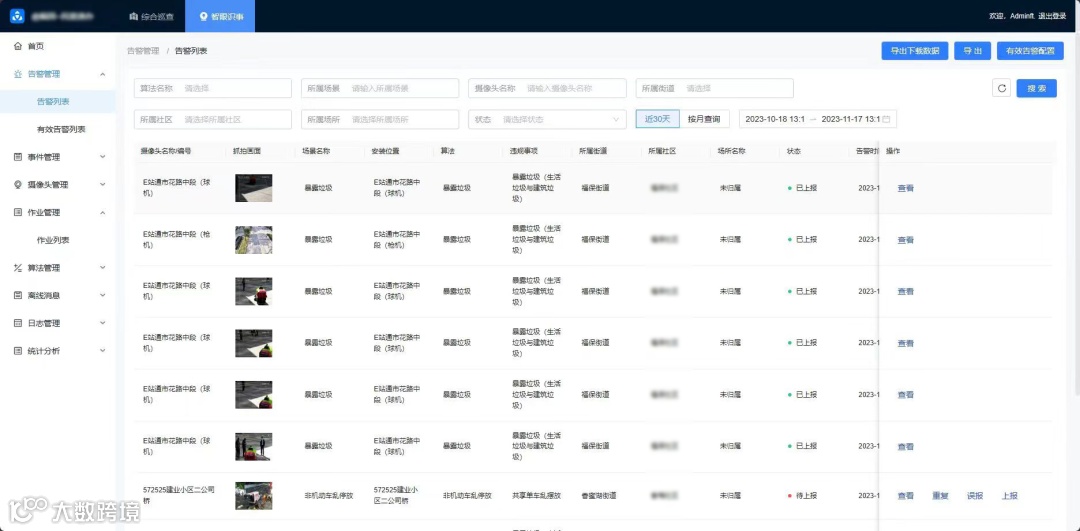The image size is (1080, 531).
Task: Focus the 所属场景 input field
Action: point(380,88)
